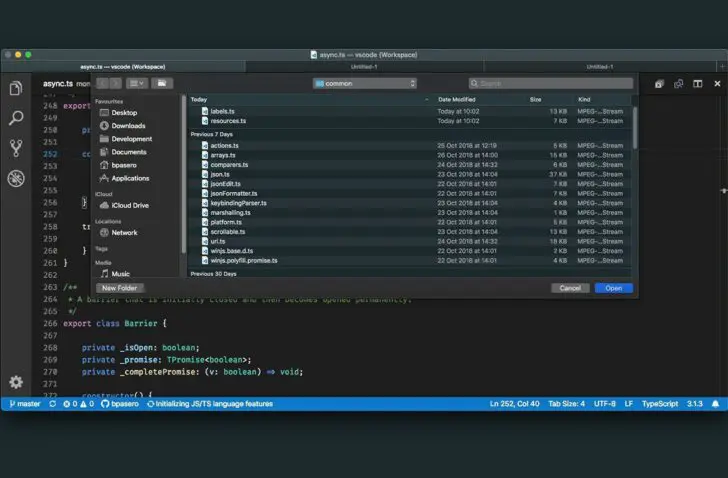
Task: Select the keybindingParser.ts file
Action: pyautogui.click(x=410, y=203)
